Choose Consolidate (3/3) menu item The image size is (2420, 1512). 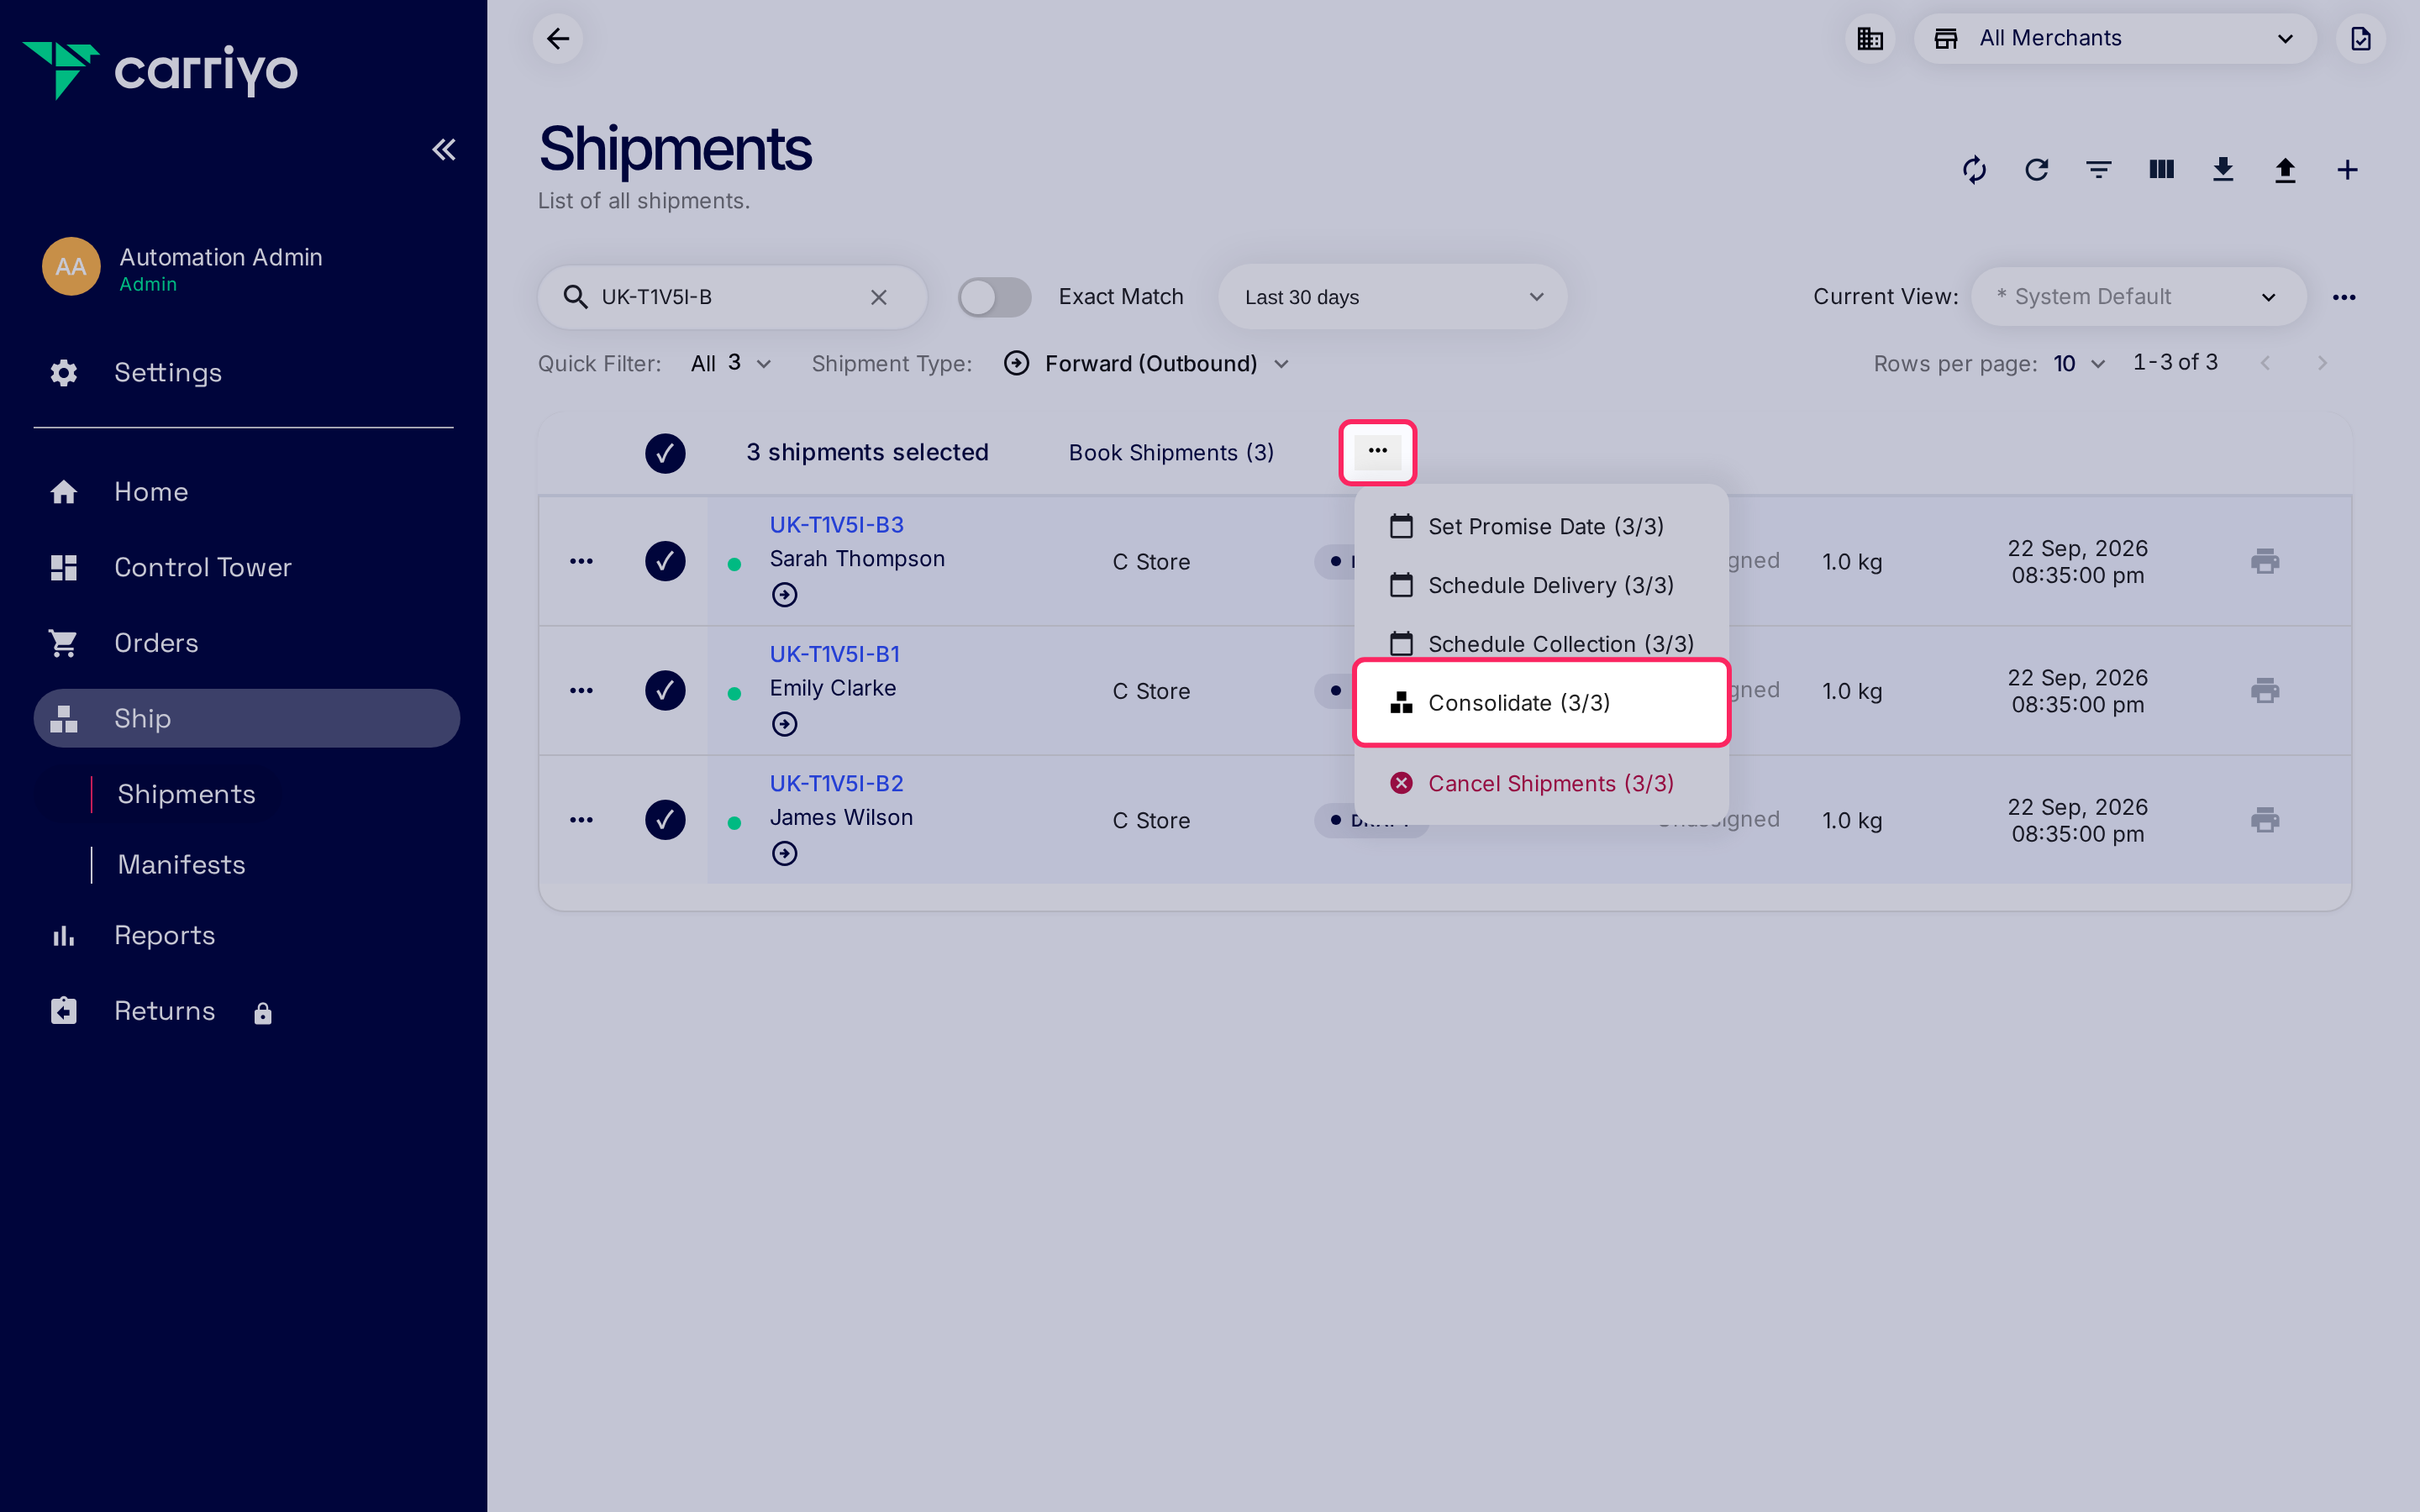point(1541,702)
